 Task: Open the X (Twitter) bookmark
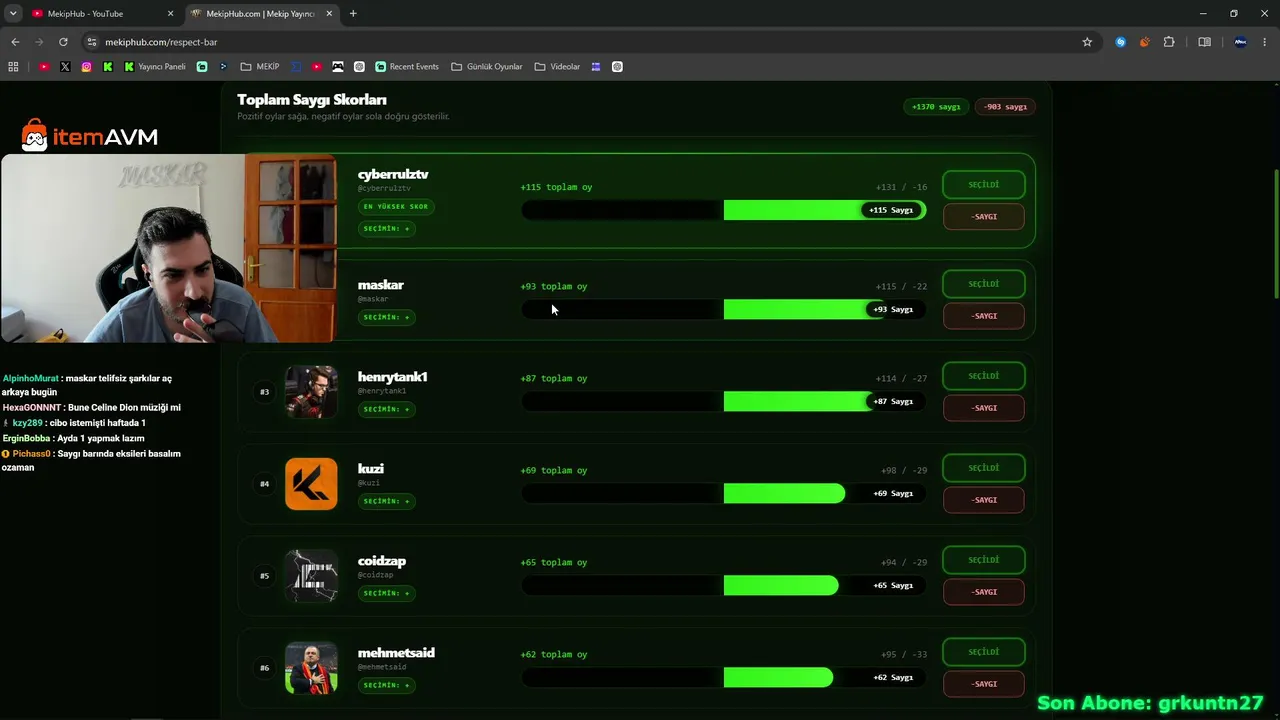point(65,67)
